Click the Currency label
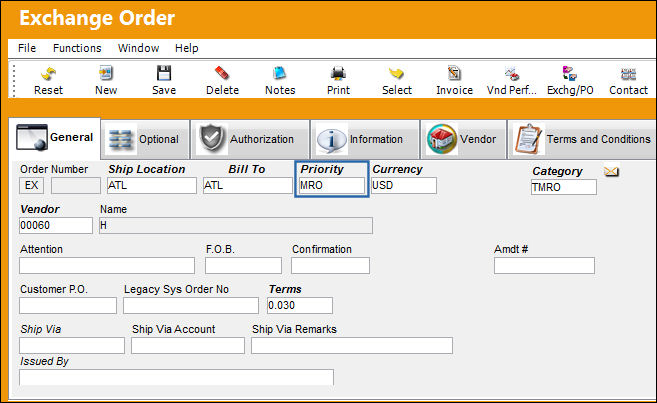The height and width of the screenshot is (403, 657). tap(397, 169)
